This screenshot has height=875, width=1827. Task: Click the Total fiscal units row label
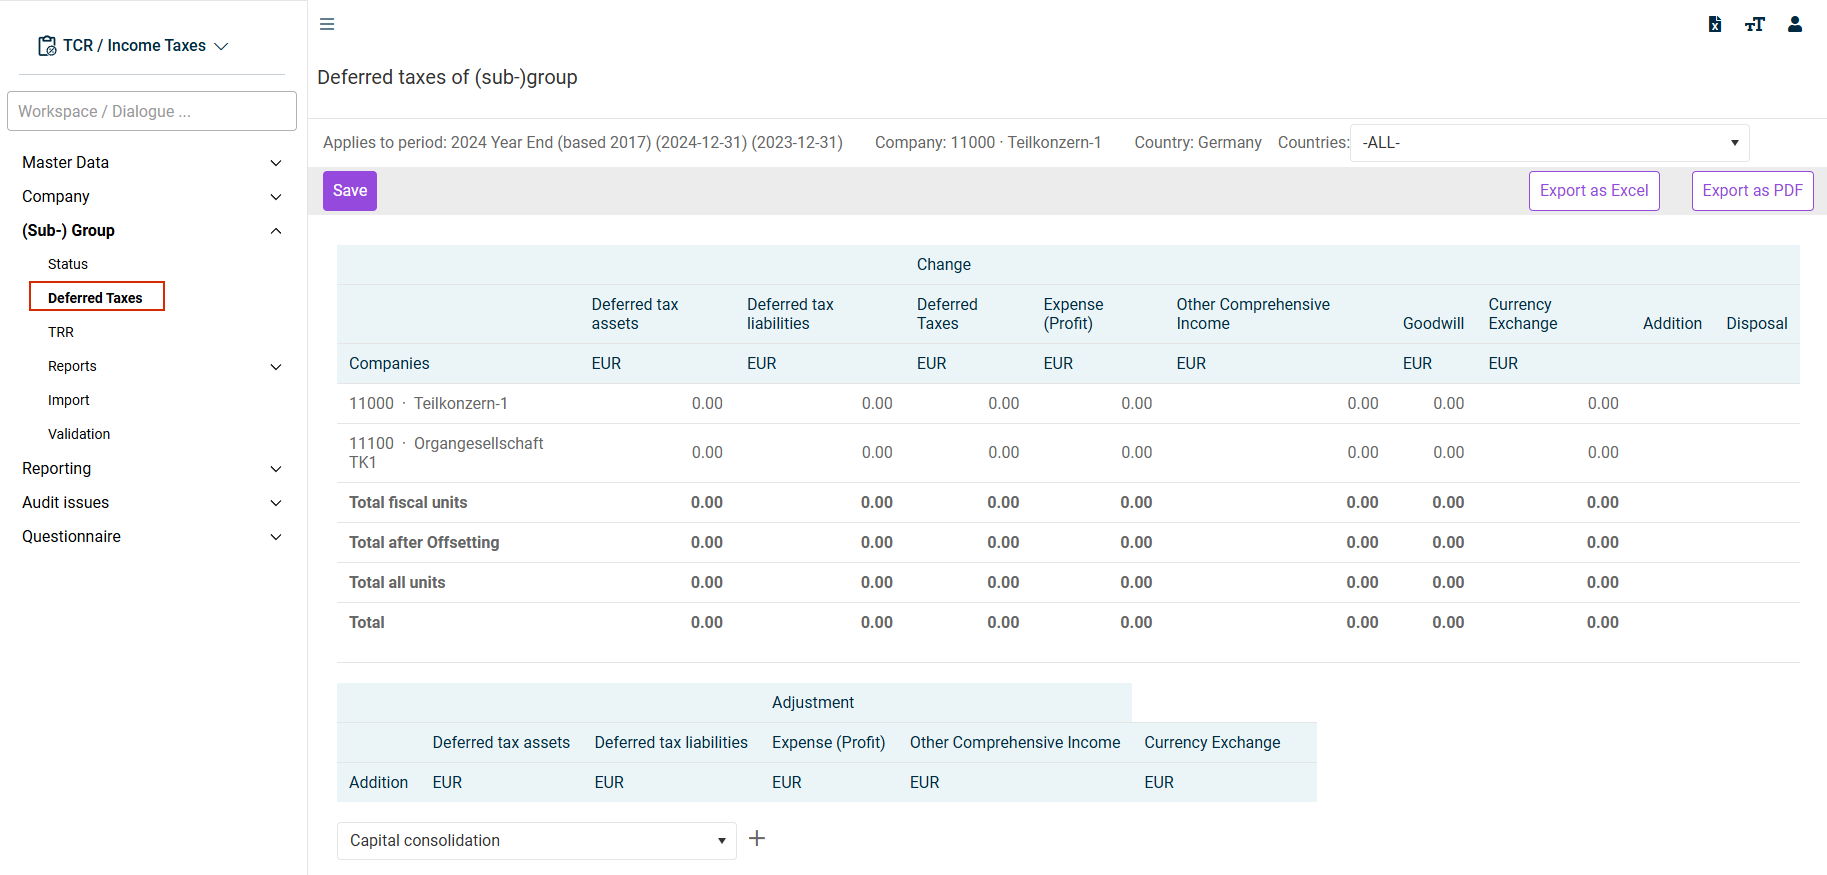pyautogui.click(x=408, y=502)
